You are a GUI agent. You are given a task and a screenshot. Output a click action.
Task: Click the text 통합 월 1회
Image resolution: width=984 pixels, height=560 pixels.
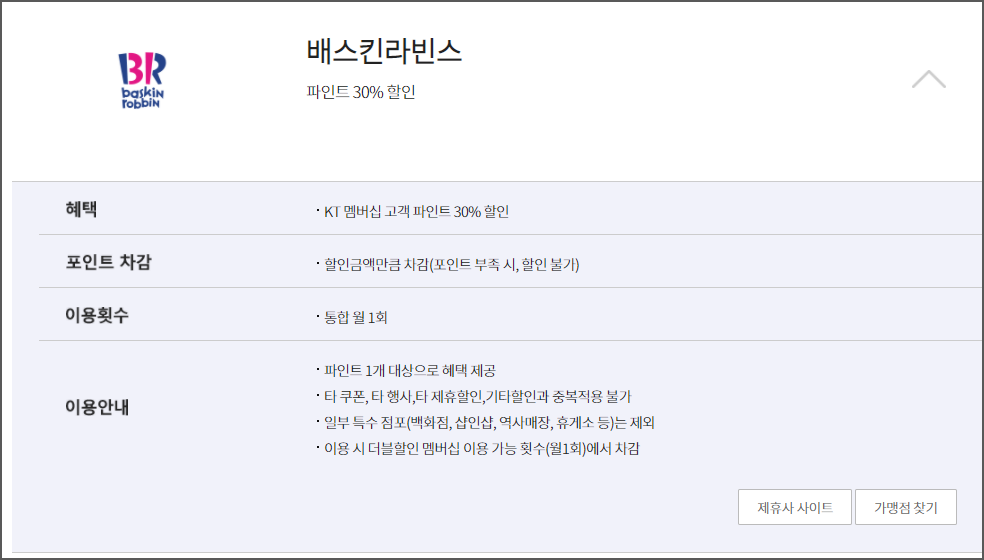pyautogui.click(x=355, y=318)
